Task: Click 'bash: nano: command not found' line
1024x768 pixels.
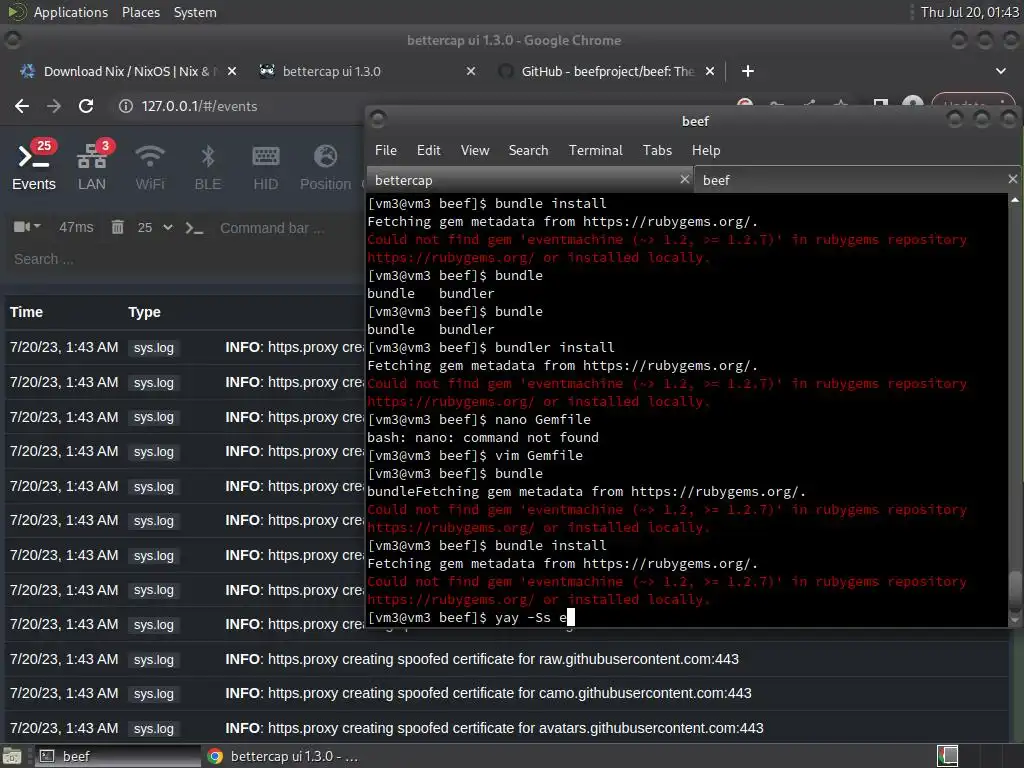Action: [x=483, y=437]
